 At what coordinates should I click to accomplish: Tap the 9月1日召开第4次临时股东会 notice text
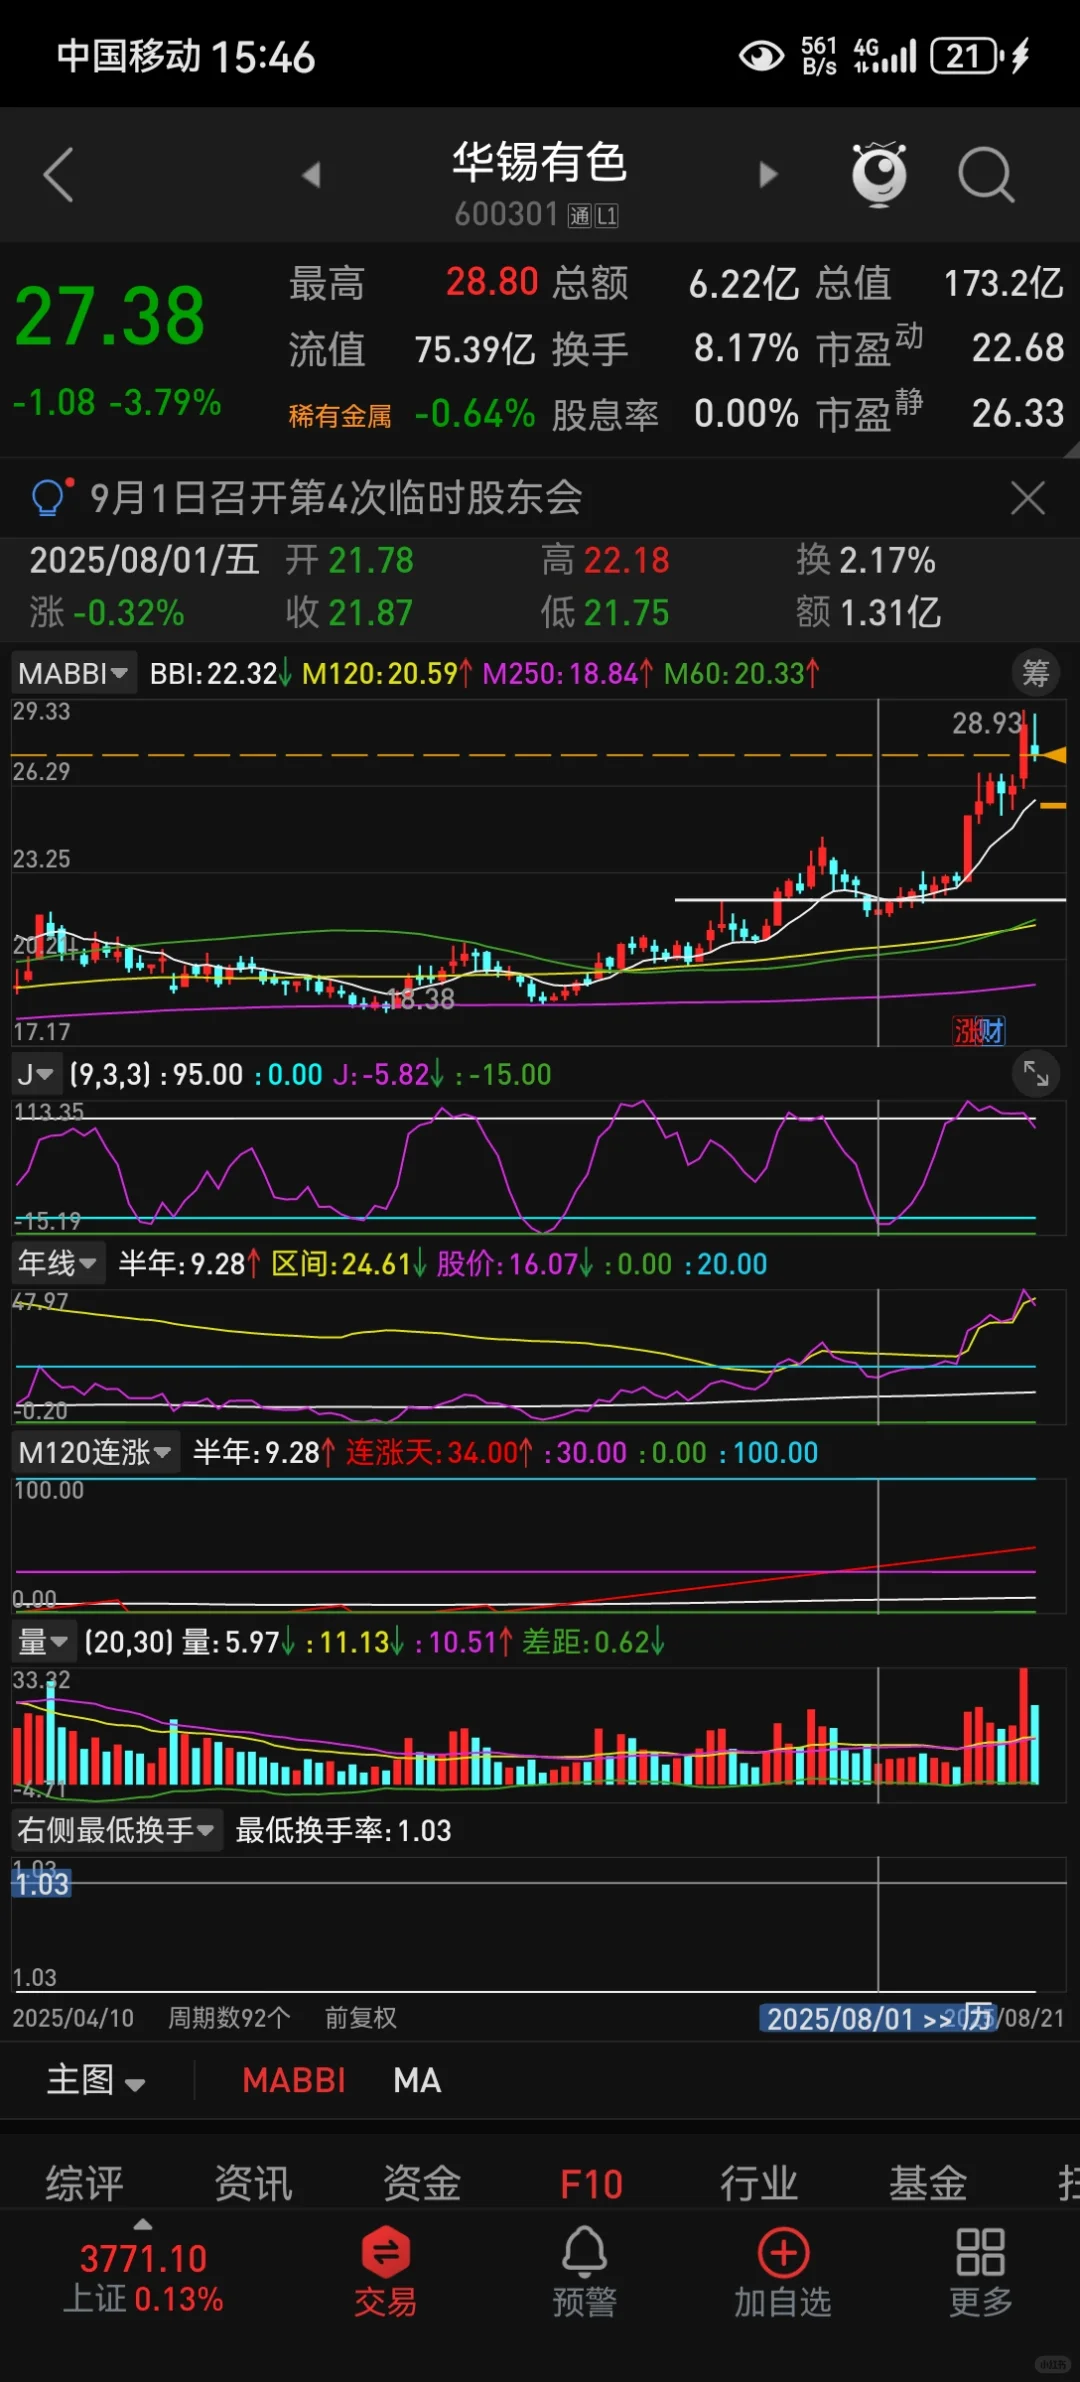[336, 497]
